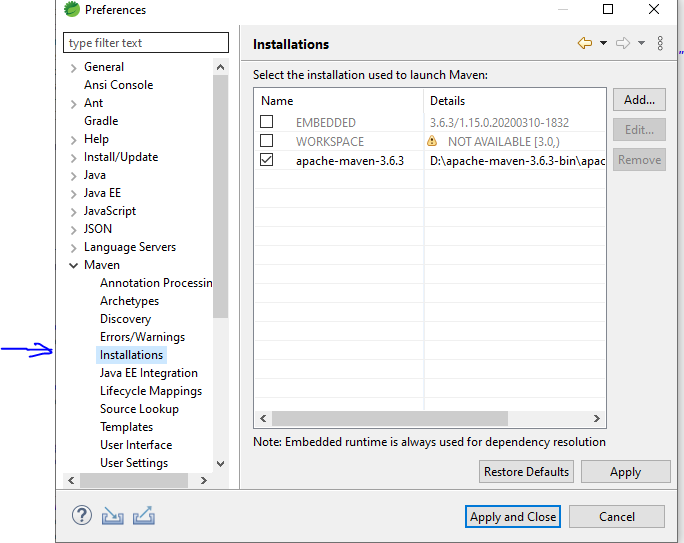Click the installations table horizontal scrollbar thumb

point(390,419)
